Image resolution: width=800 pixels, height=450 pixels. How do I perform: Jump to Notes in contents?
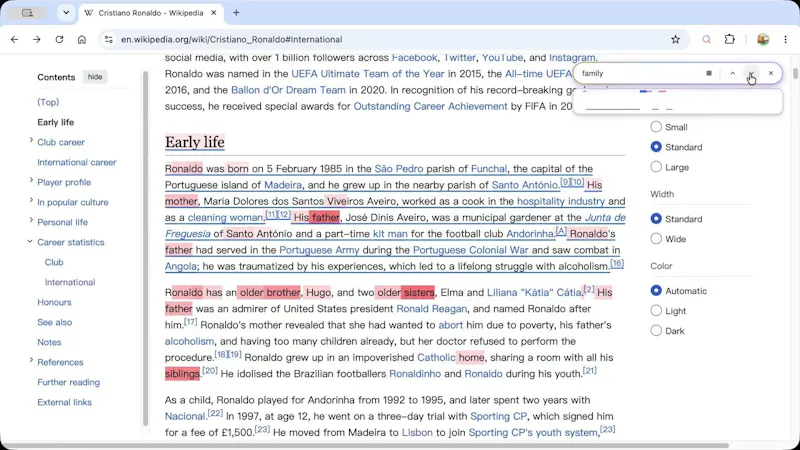pos(49,342)
